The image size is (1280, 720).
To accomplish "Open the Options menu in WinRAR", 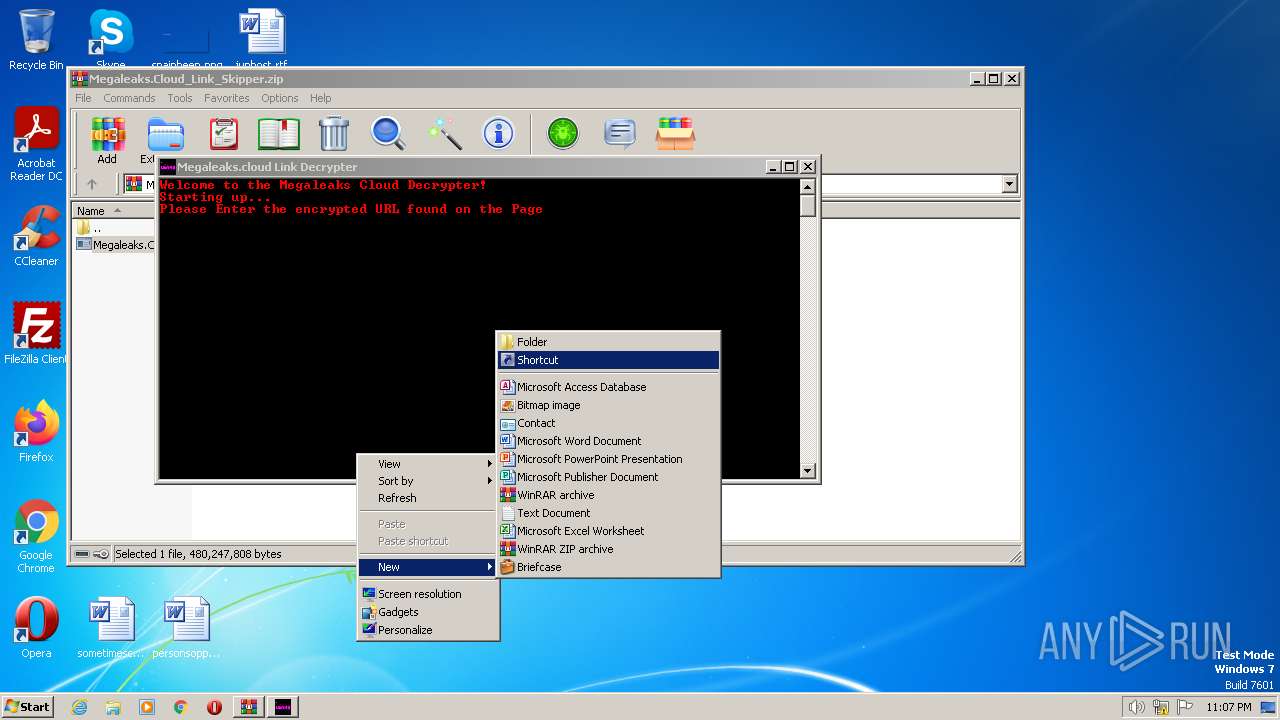I will coord(280,98).
